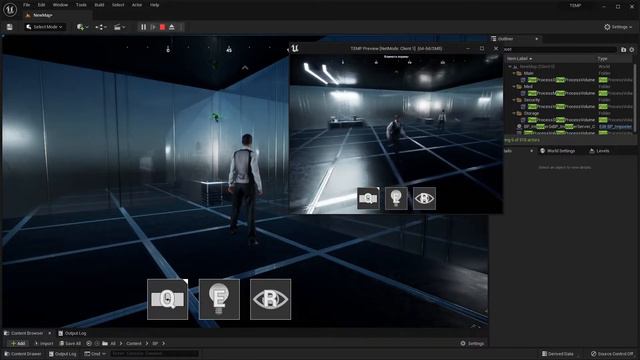This screenshot has height=360, width=640.
Task: Open the File menu
Action: [27, 5]
